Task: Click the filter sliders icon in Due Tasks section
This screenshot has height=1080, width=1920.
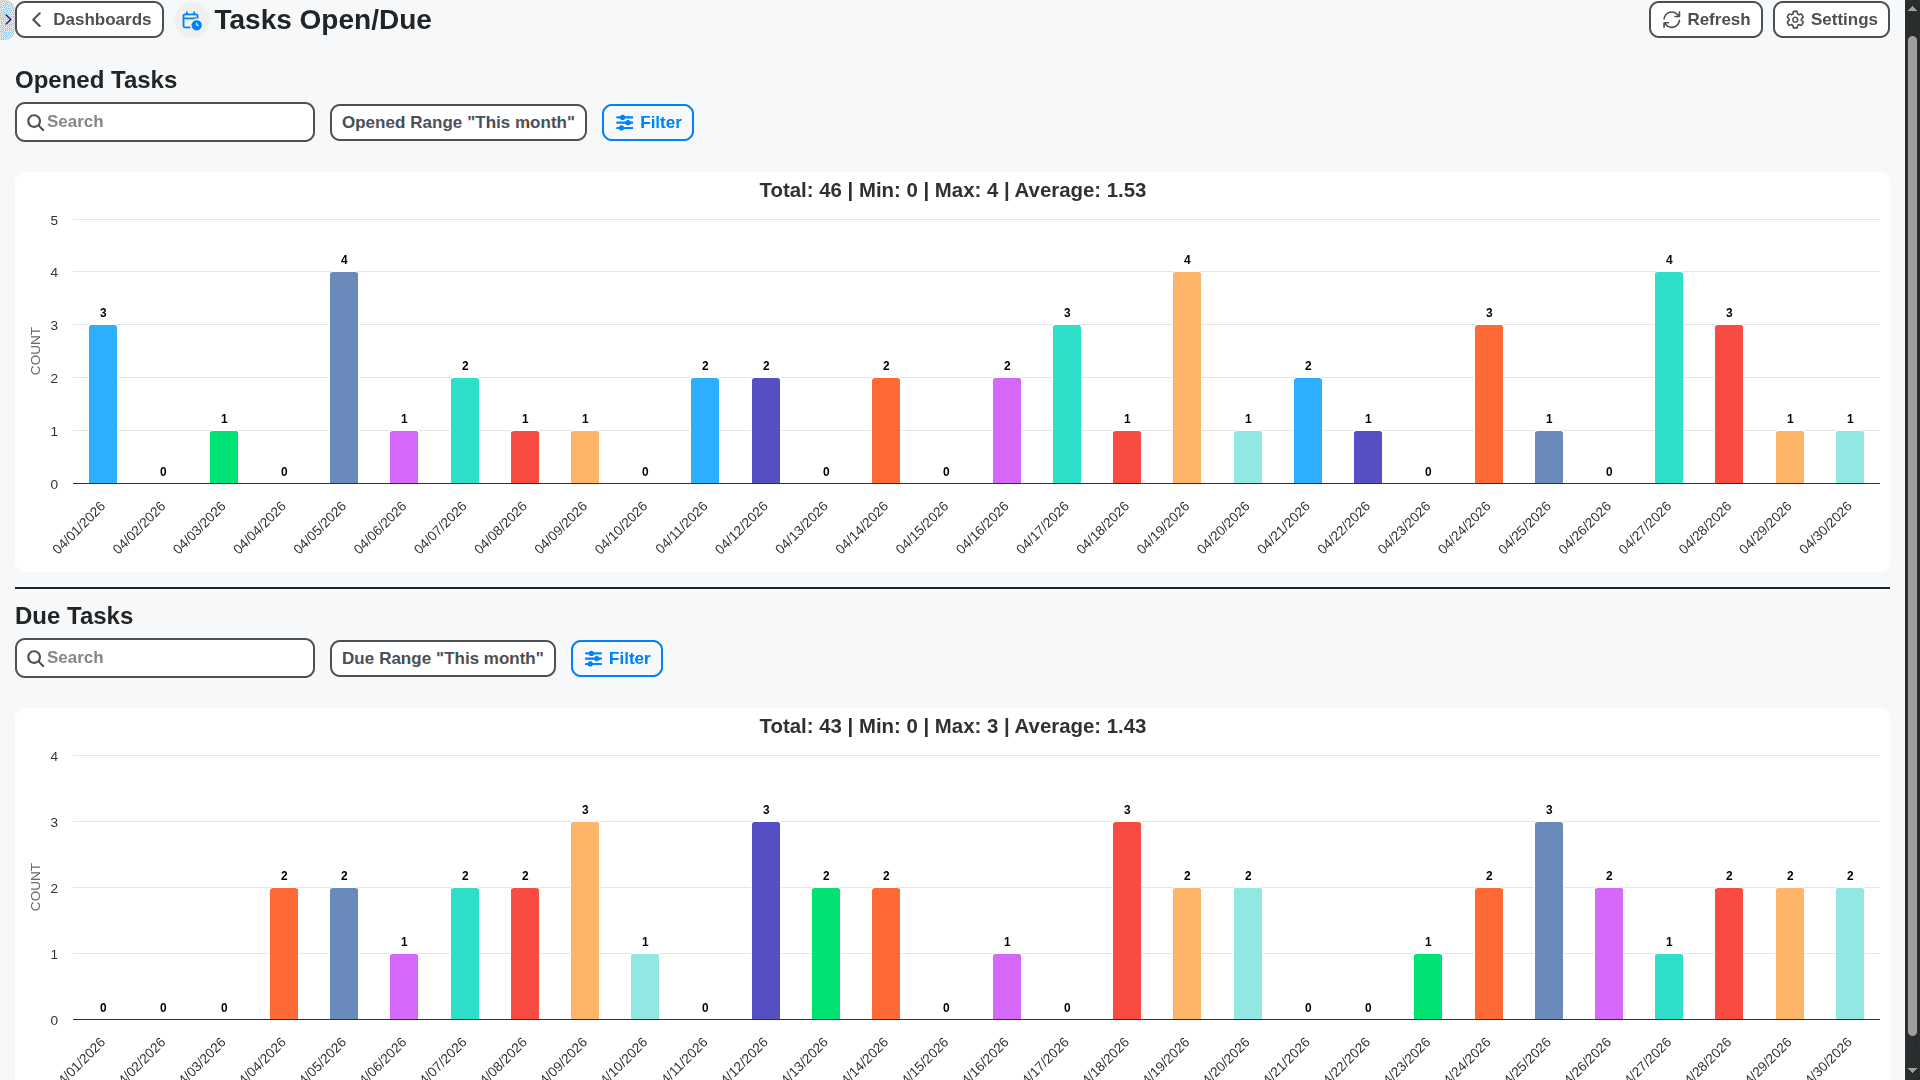Action: [593, 658]
